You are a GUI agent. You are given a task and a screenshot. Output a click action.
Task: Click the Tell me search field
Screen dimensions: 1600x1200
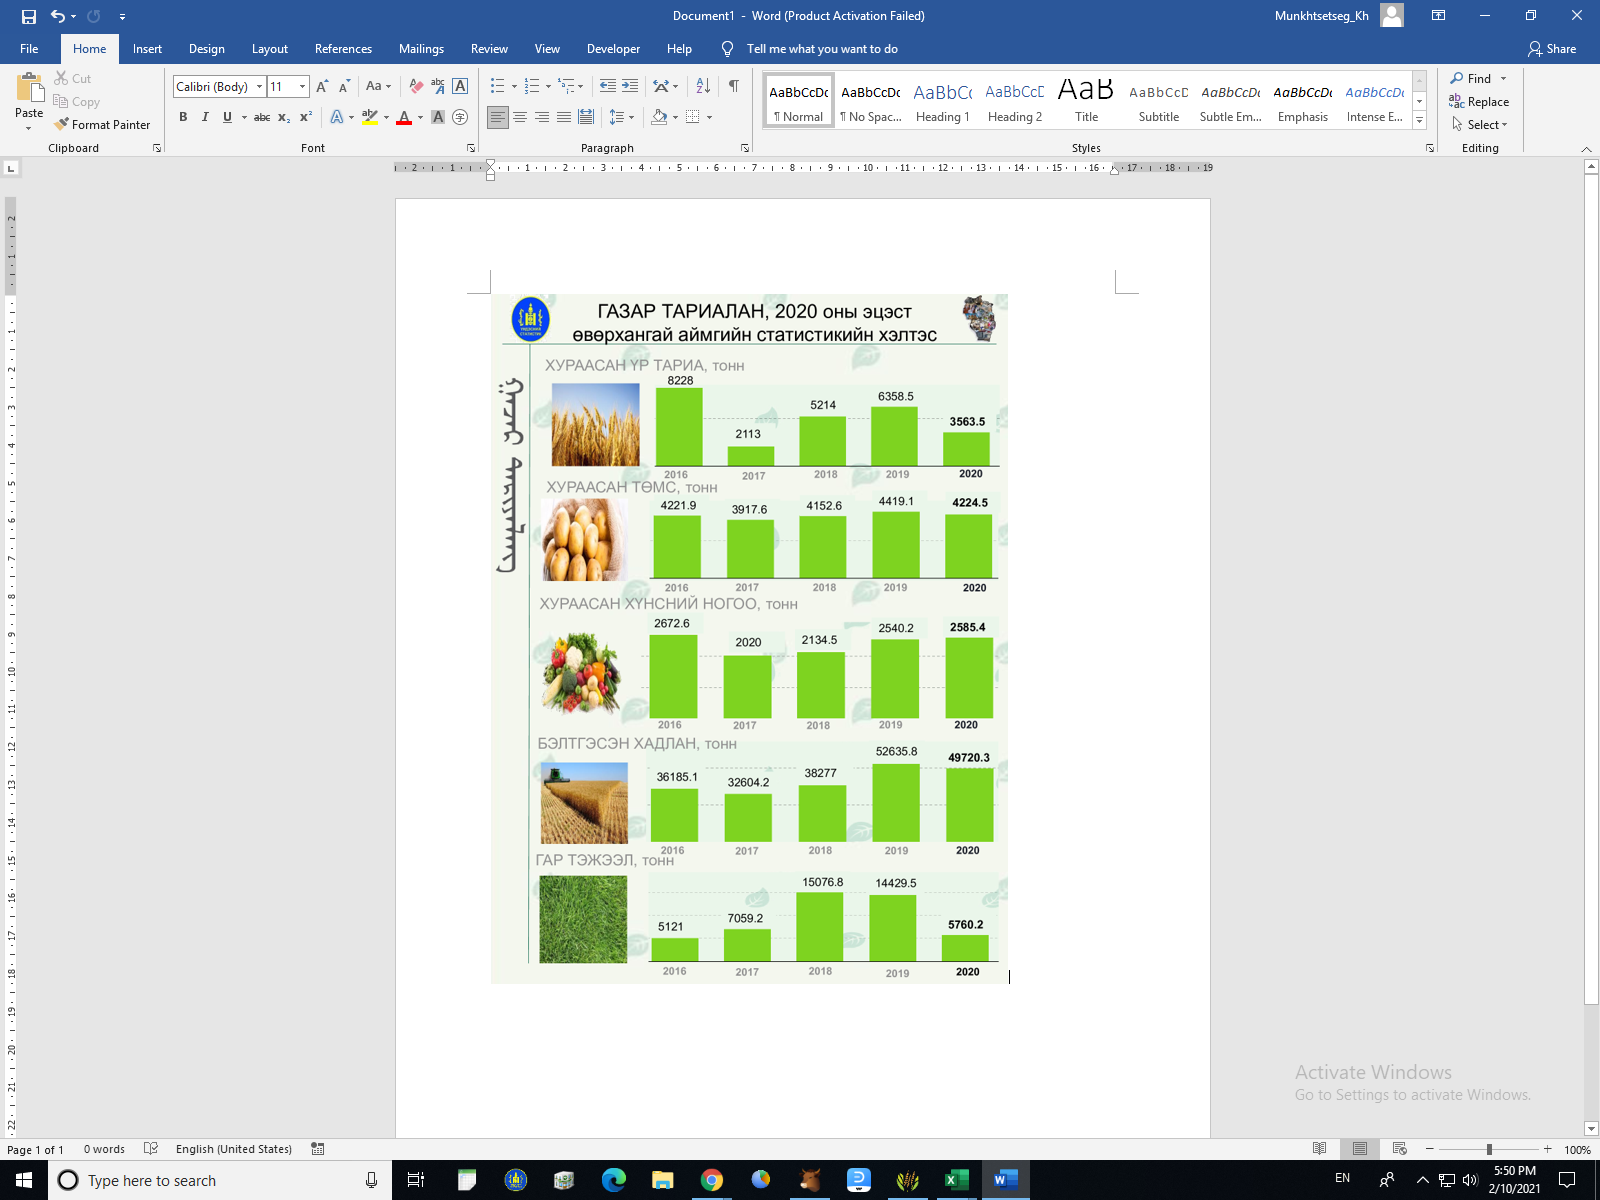821,49
